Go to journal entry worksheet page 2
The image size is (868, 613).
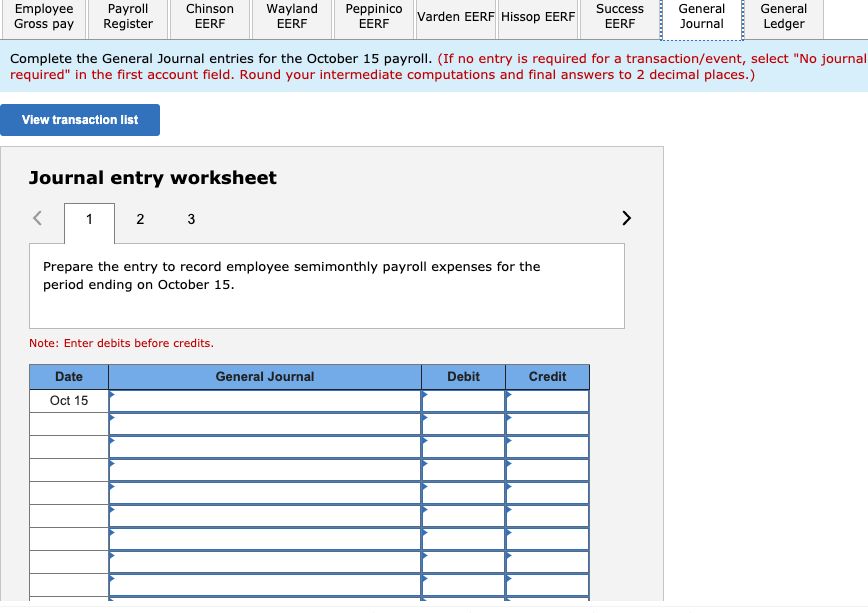click(140, 219)
